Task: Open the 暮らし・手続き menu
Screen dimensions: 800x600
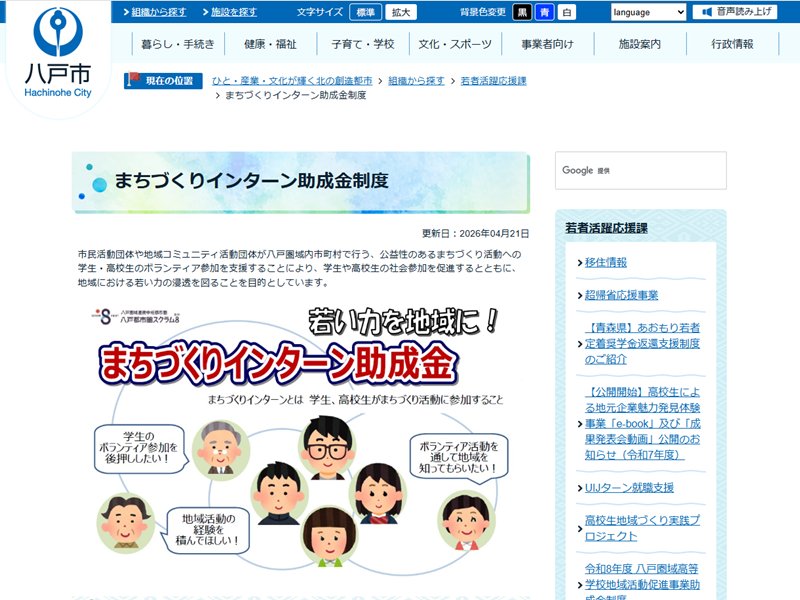Action: (x=178, y=45)
